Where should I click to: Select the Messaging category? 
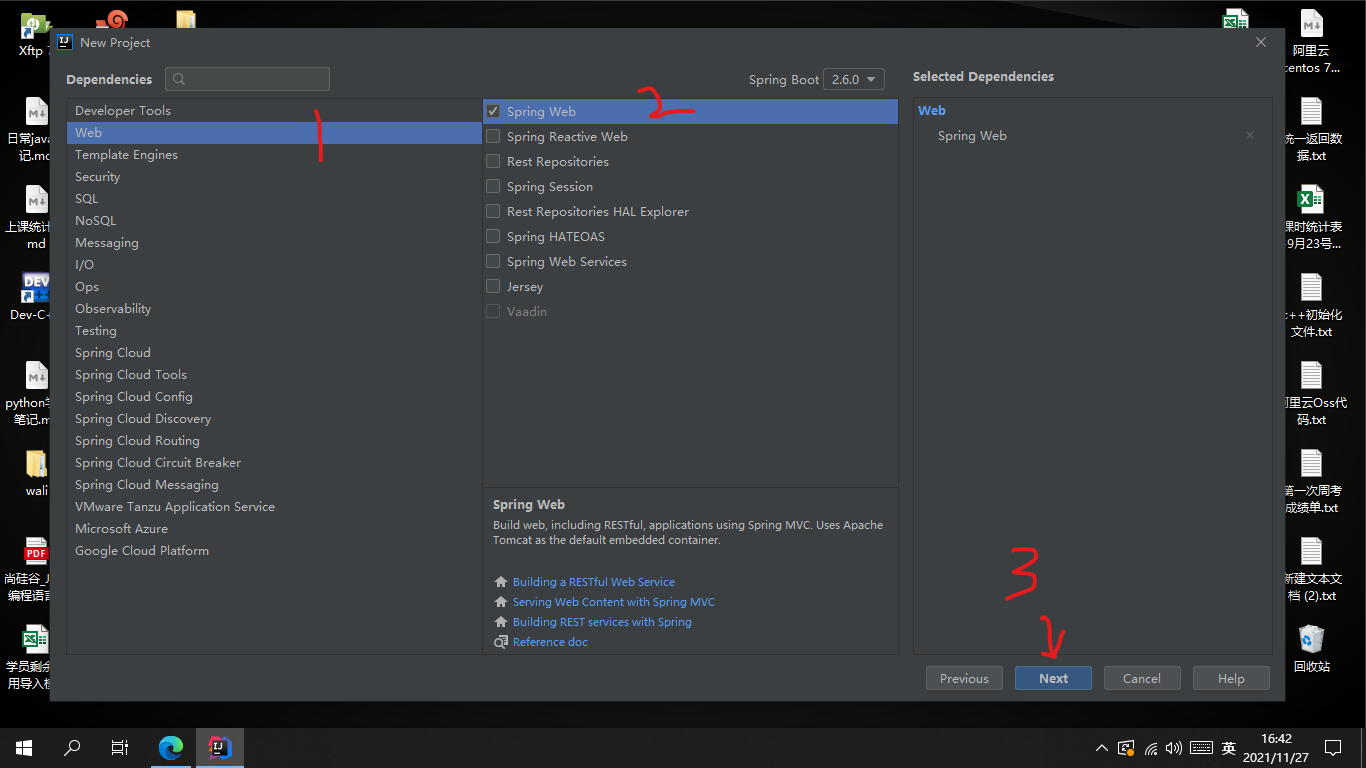click(x=274, y=242)
